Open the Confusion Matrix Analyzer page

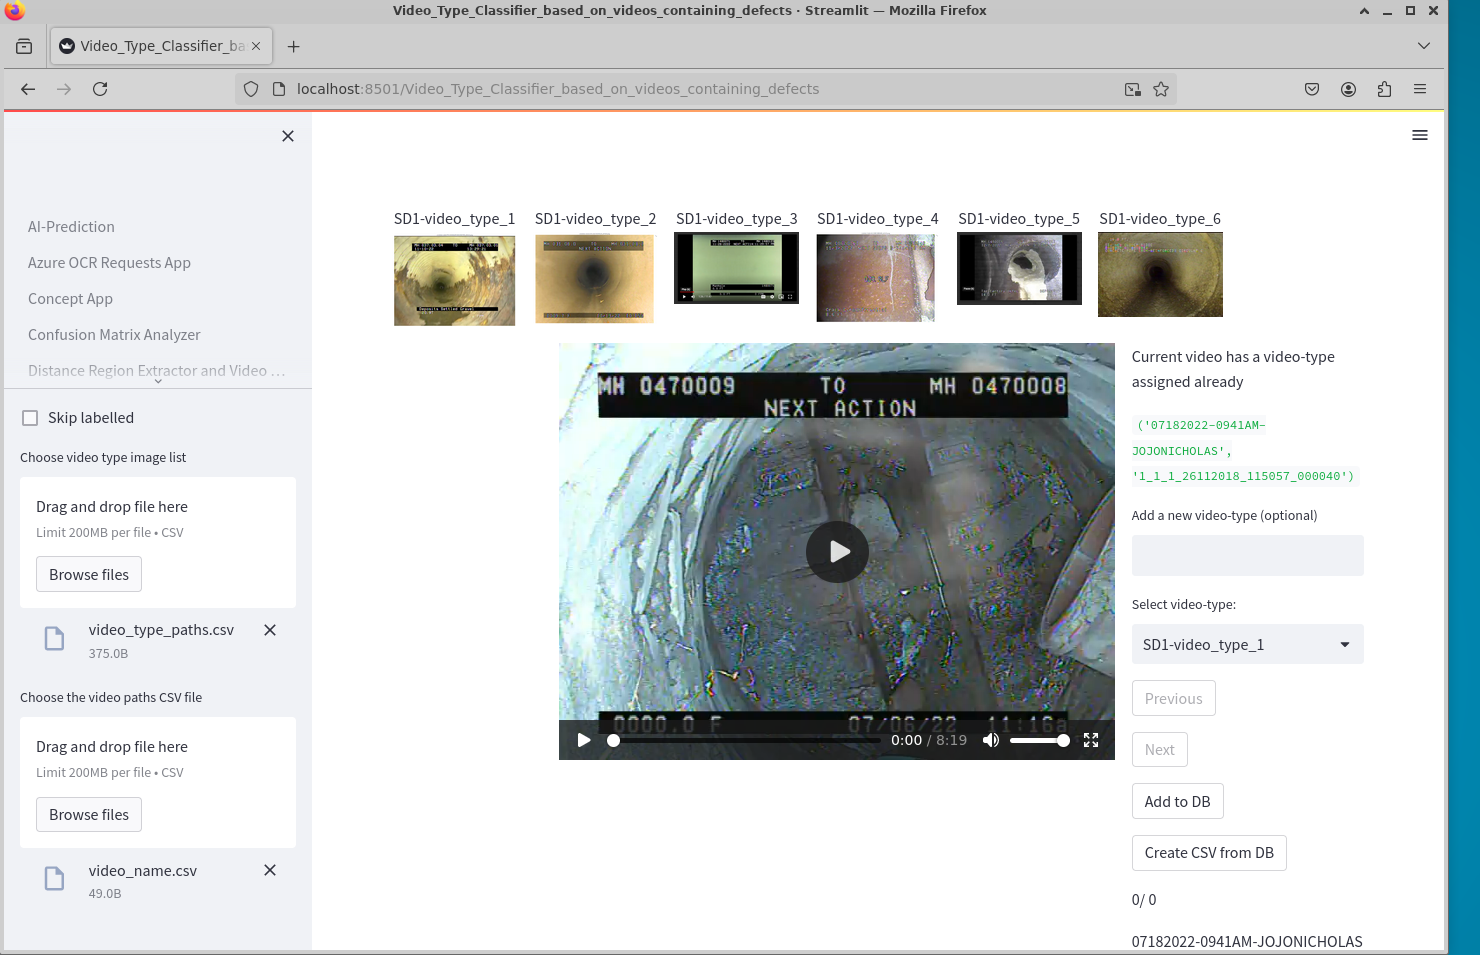pyautogui.click(x=114, y=335)
